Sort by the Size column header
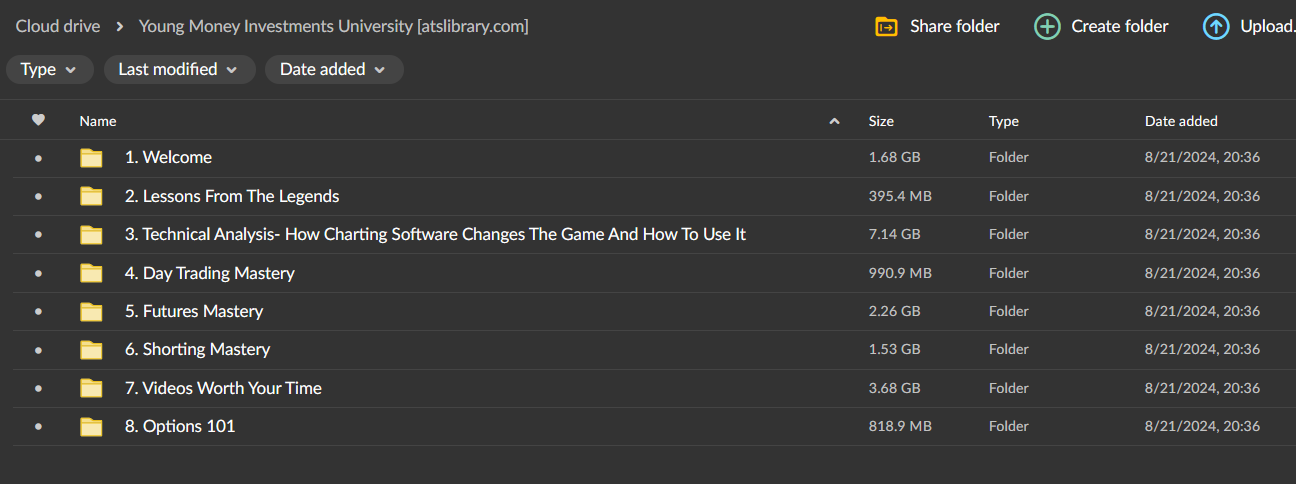Image resolution: width=1296 pixels, height=484 pixels. pyautogui.click(x=881, y=121)
